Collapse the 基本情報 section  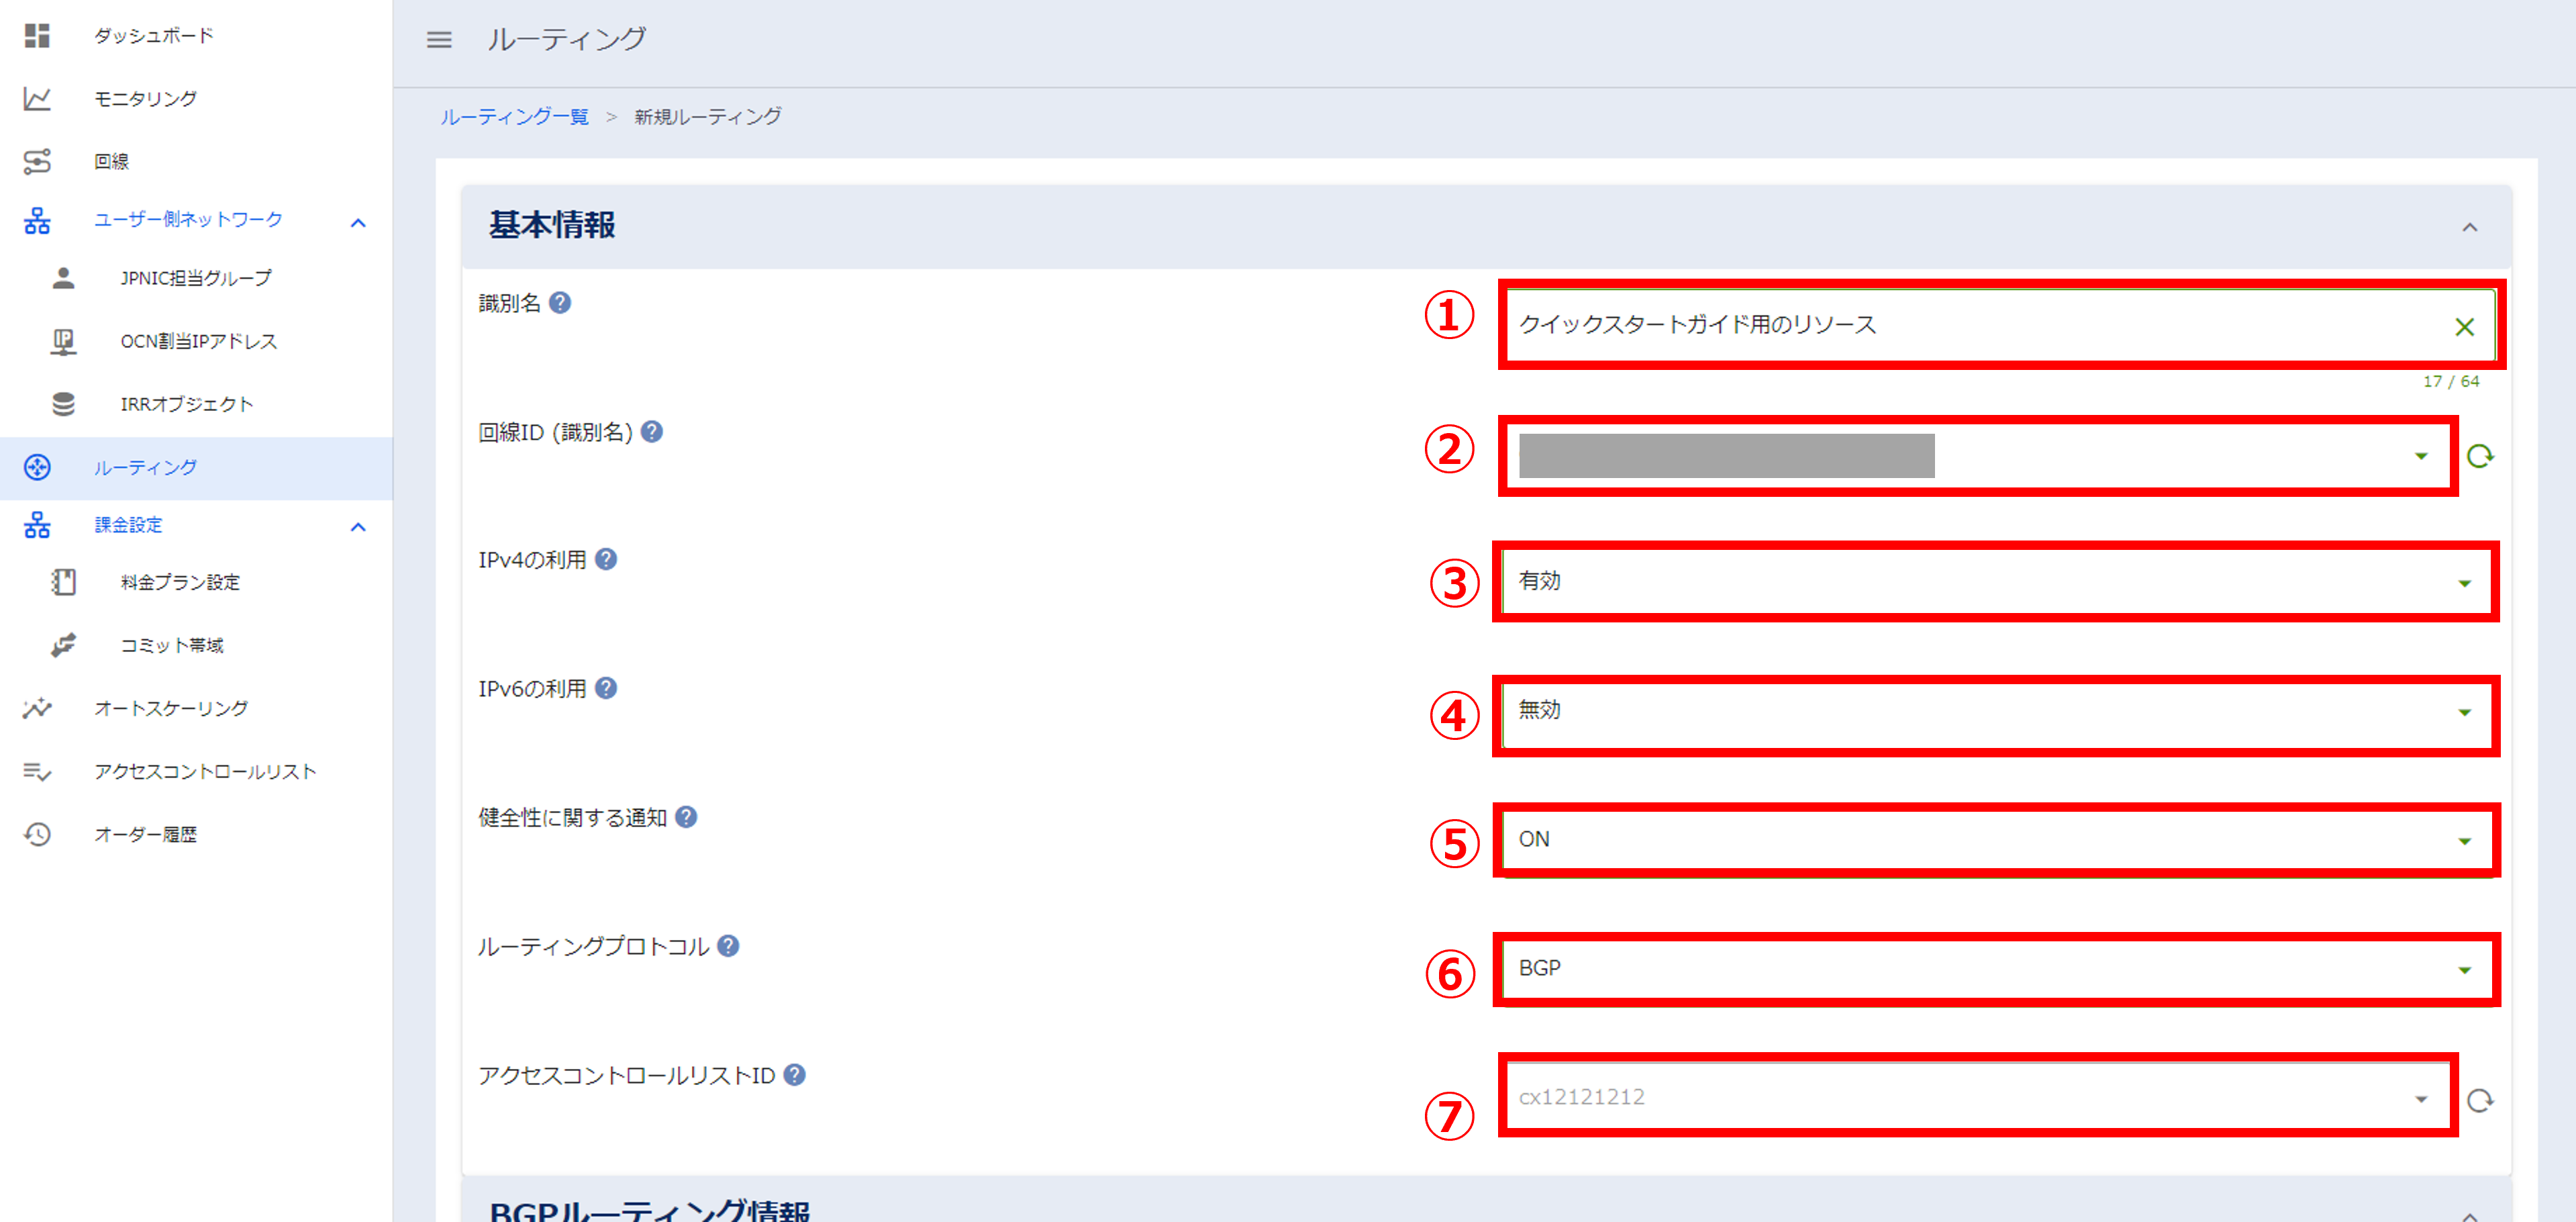2469,227
